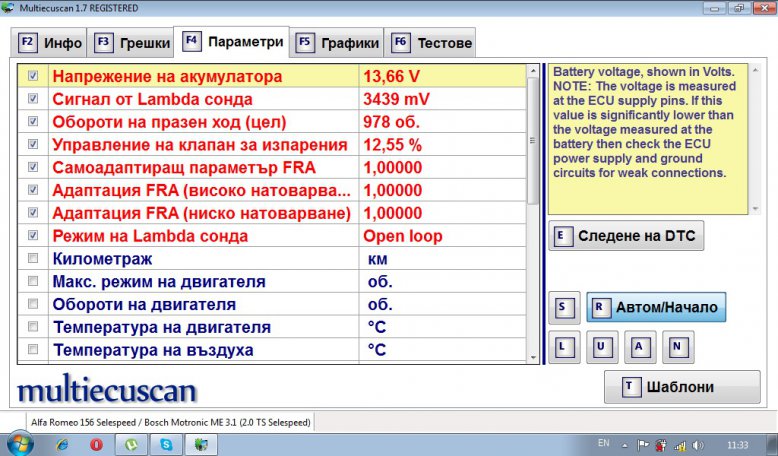778x456 pixels.
Task: Open Internet Explorer from the taskbar
Action: (x=62, y=443)
